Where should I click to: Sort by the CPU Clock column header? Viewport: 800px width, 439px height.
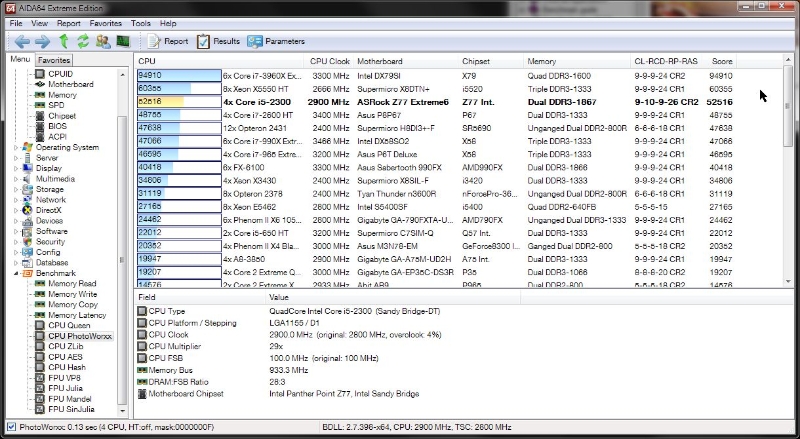(330, 61)
